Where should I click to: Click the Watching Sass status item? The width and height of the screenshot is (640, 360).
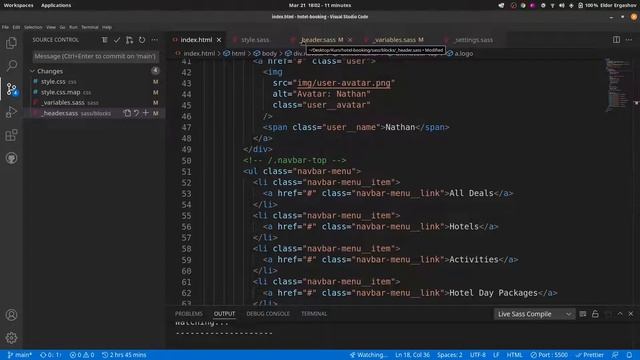tap(368, 355)
